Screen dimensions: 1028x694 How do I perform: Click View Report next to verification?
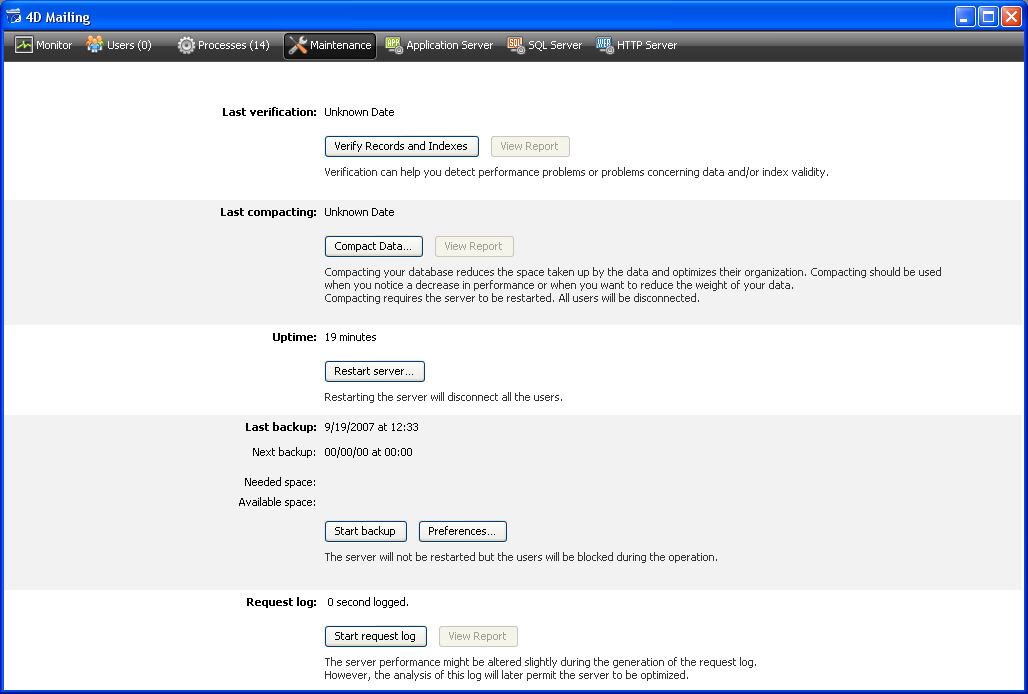pyautogui.click(x=530, y=146)
